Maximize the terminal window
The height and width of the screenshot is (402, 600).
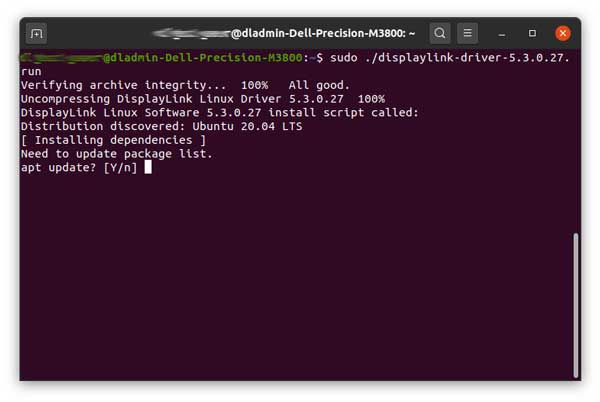[x=532, y=33]
